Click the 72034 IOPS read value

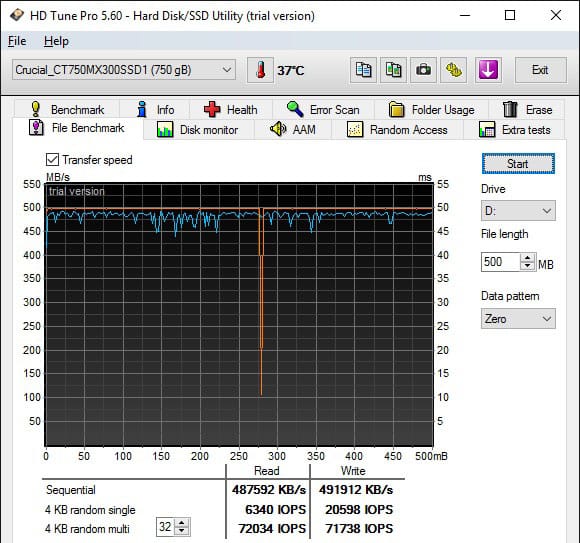point(272,529)
